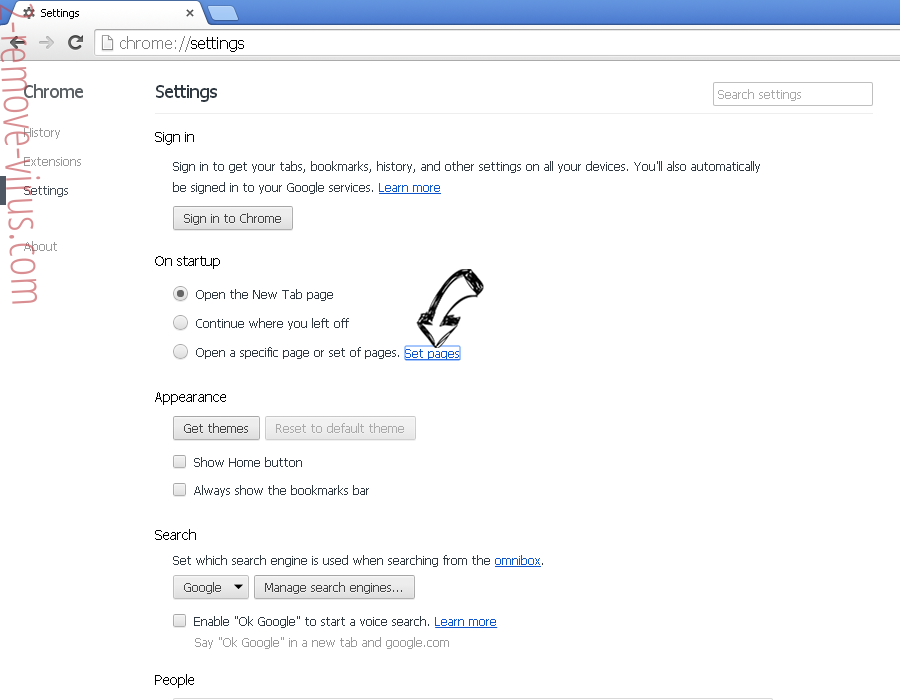Reload the page with the refresh icon
Image resolution: width=900 pixels, height=700 pixels.
coord(75,42)
